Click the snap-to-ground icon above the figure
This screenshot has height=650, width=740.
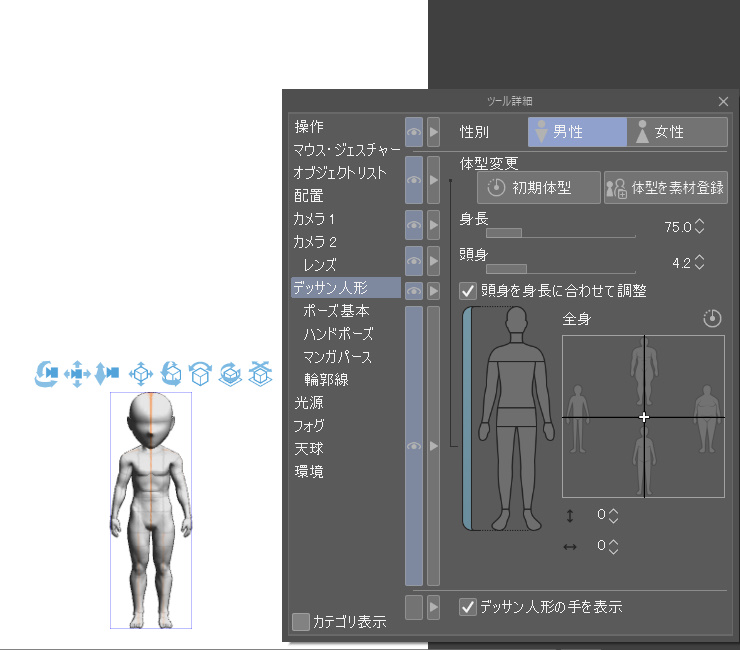(260, 373)
